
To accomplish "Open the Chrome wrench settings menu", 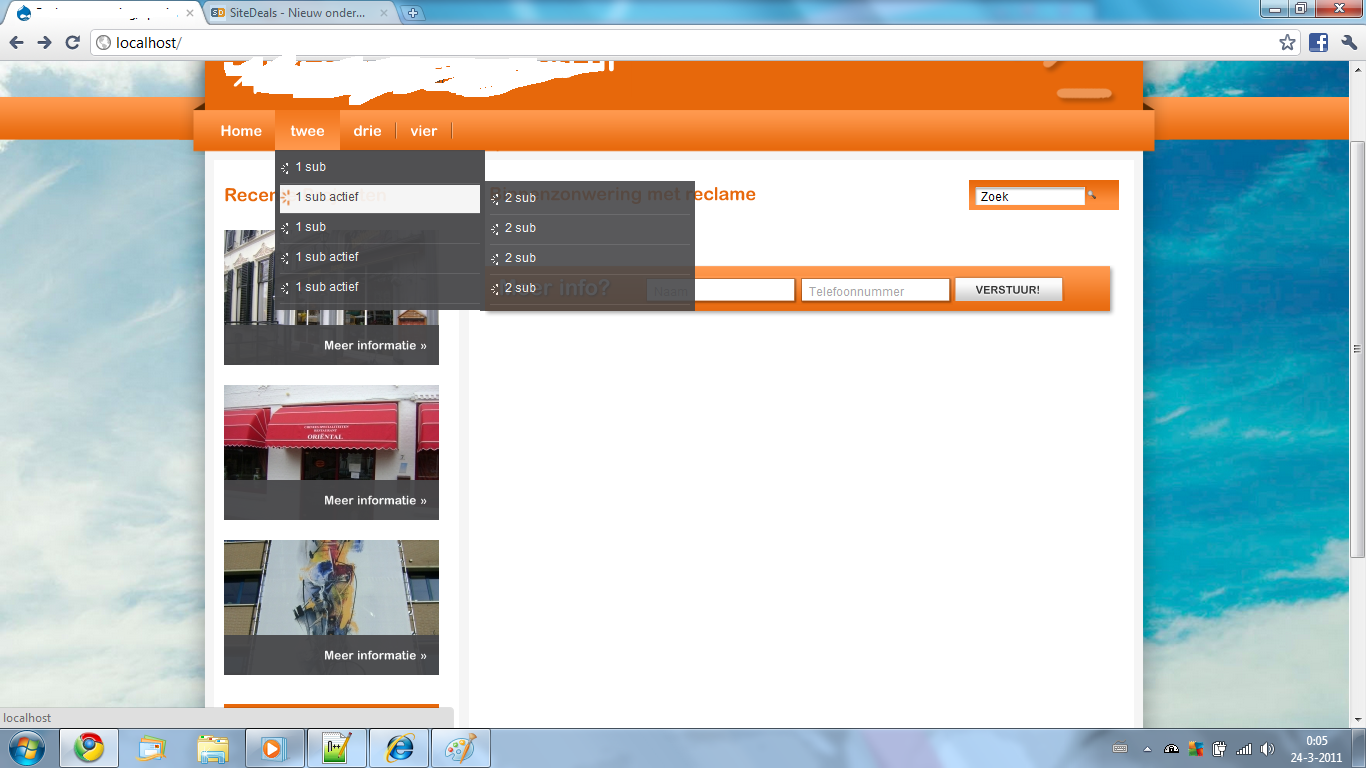I will pos(1349,42).
